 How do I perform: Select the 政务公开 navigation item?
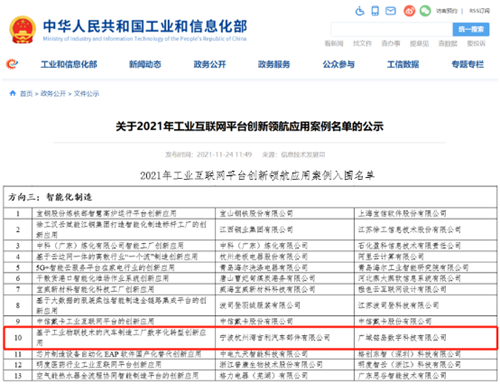click(x=210, y=64)
